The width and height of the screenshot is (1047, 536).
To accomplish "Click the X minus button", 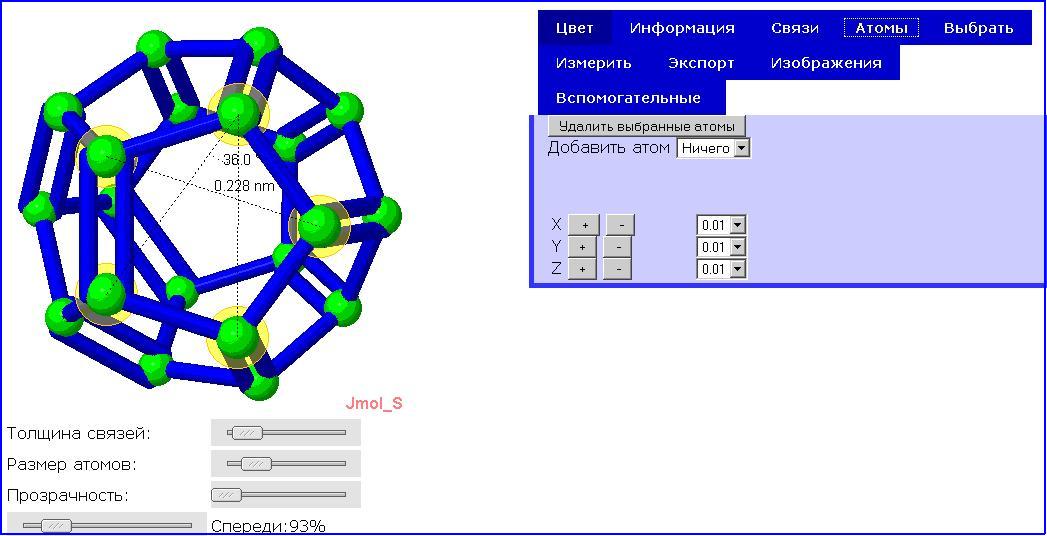I will click(620, 225).
